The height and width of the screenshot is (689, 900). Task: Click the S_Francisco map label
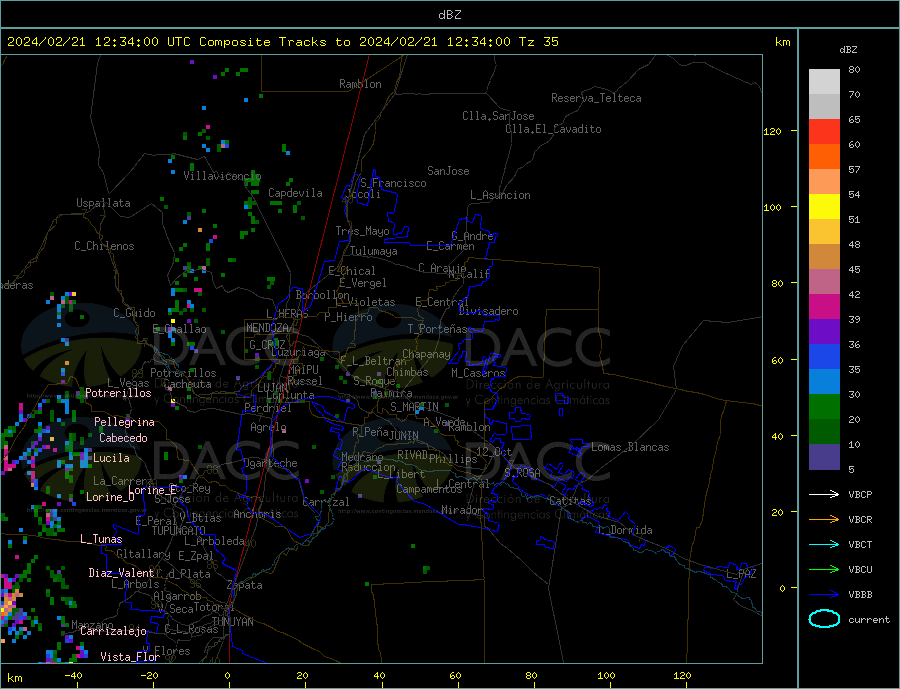[x=393, y=183]
